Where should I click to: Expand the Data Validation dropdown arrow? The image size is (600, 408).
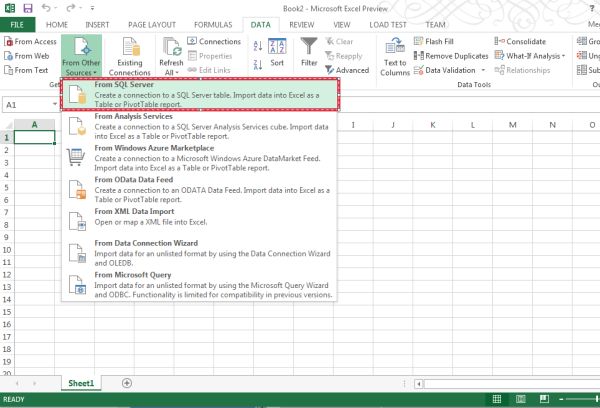point(483,70)
